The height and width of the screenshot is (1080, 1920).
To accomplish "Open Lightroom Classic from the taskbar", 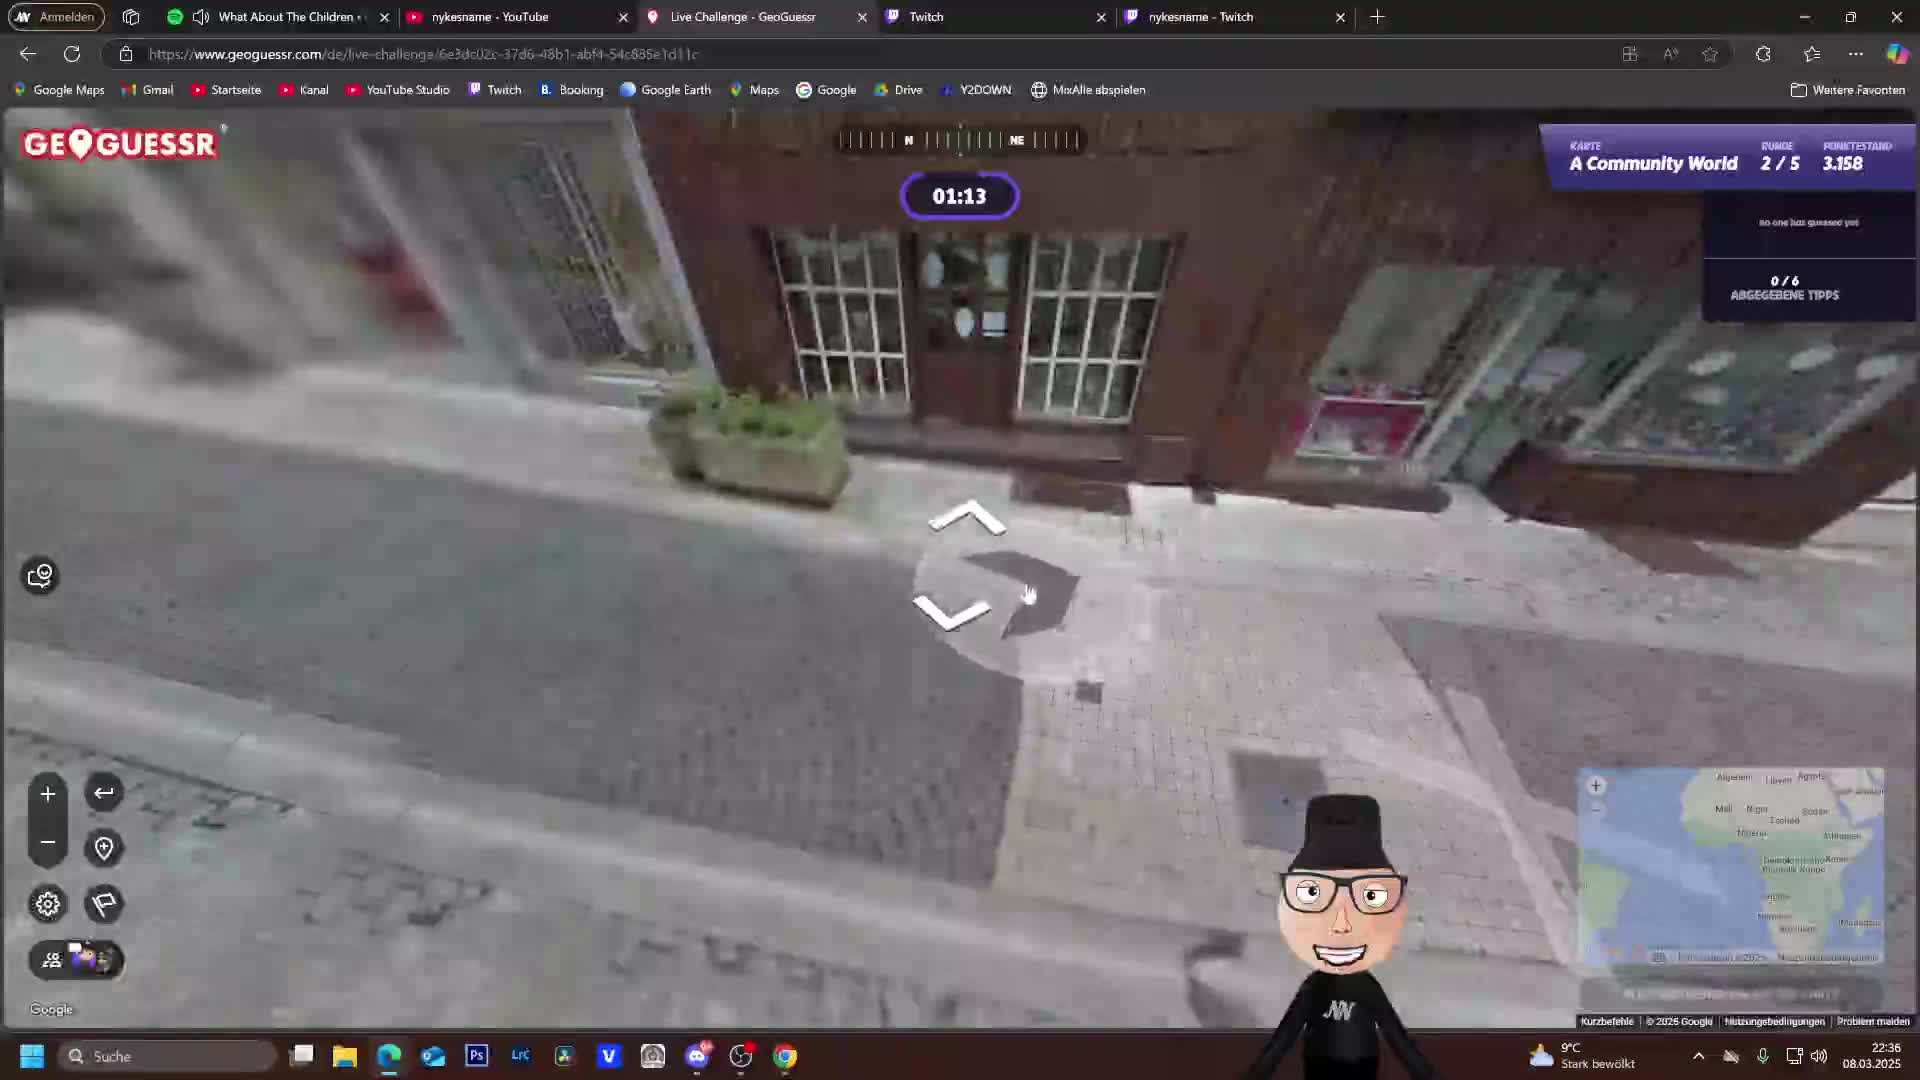I will tap(521, 1056).
